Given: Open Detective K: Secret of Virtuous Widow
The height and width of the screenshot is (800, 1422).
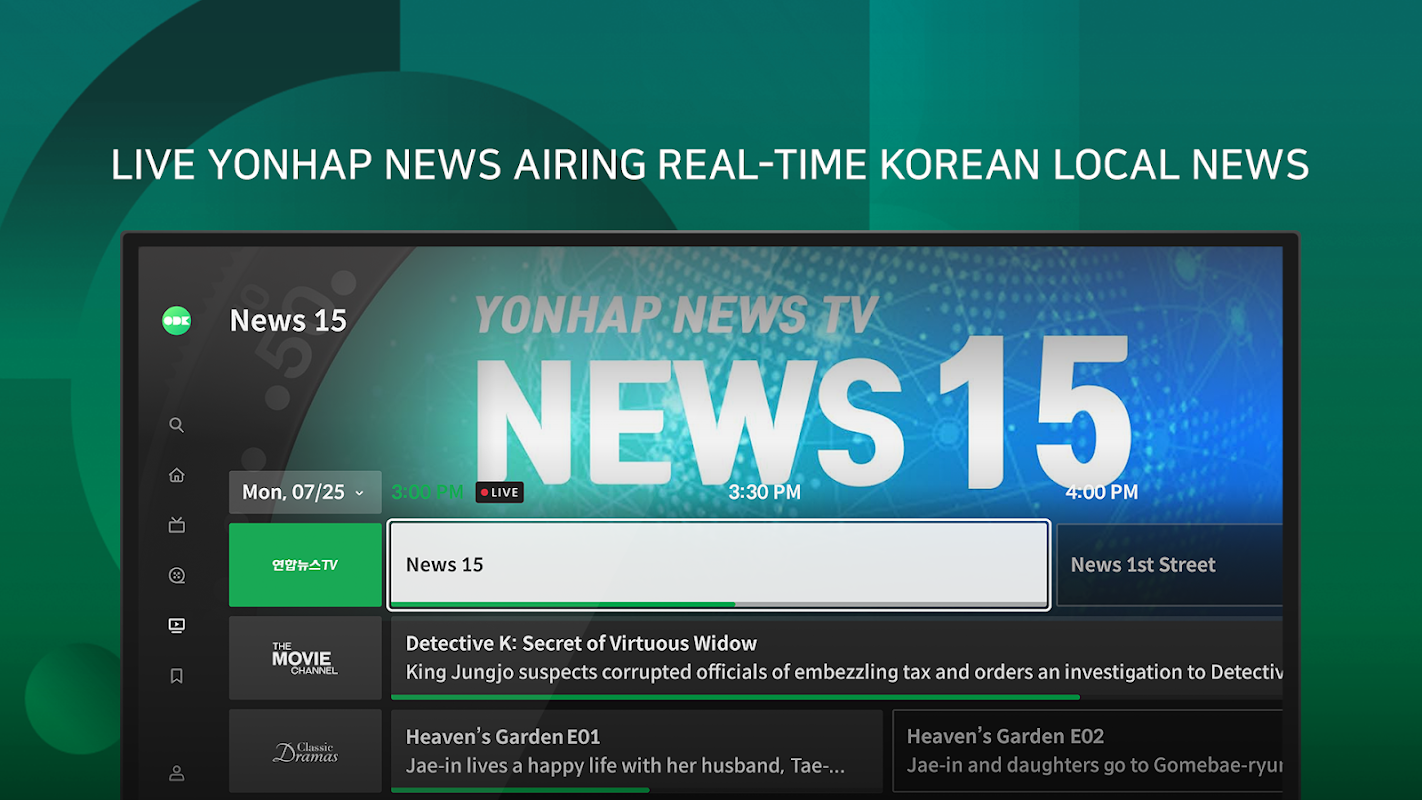Looking at the screenshot, I should coord(836,657).
